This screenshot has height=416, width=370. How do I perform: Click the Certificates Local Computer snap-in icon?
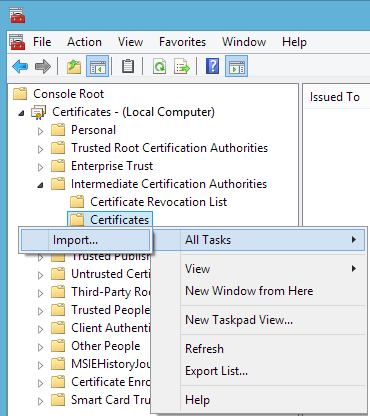pyautogui.click(x=39, y=112)
